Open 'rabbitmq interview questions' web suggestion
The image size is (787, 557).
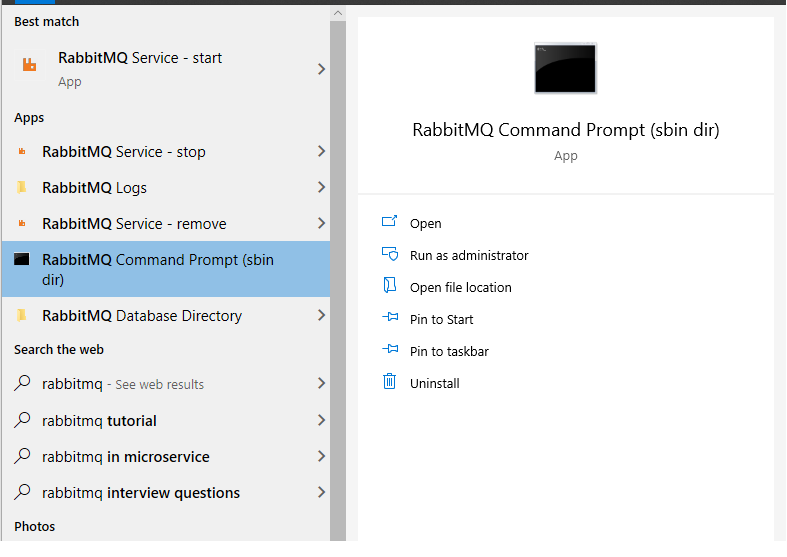point(166,492)
